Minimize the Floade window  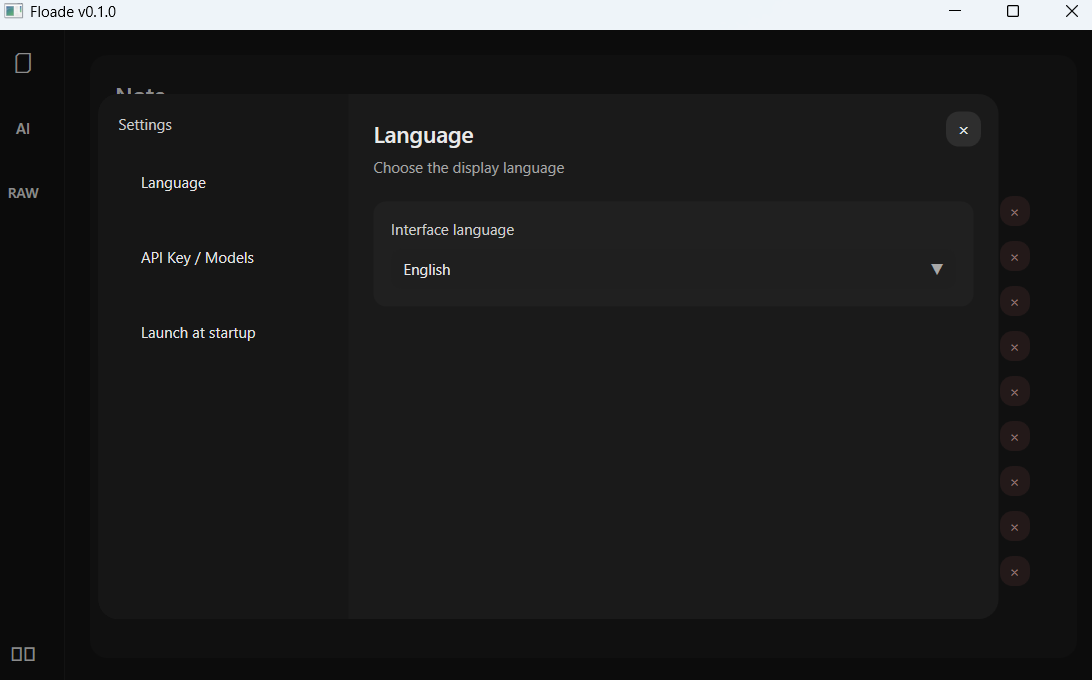(x=954, y=11)
